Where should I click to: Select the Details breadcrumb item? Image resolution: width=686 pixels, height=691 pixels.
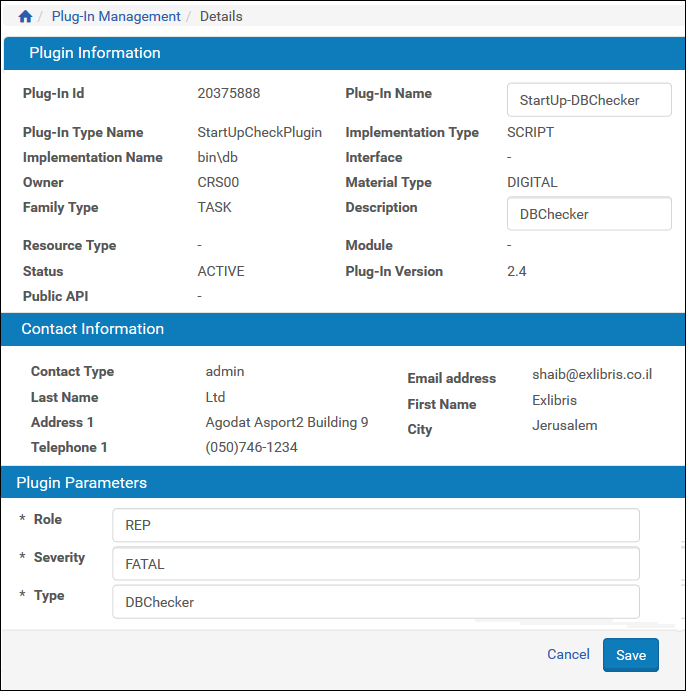click(221, 17)
